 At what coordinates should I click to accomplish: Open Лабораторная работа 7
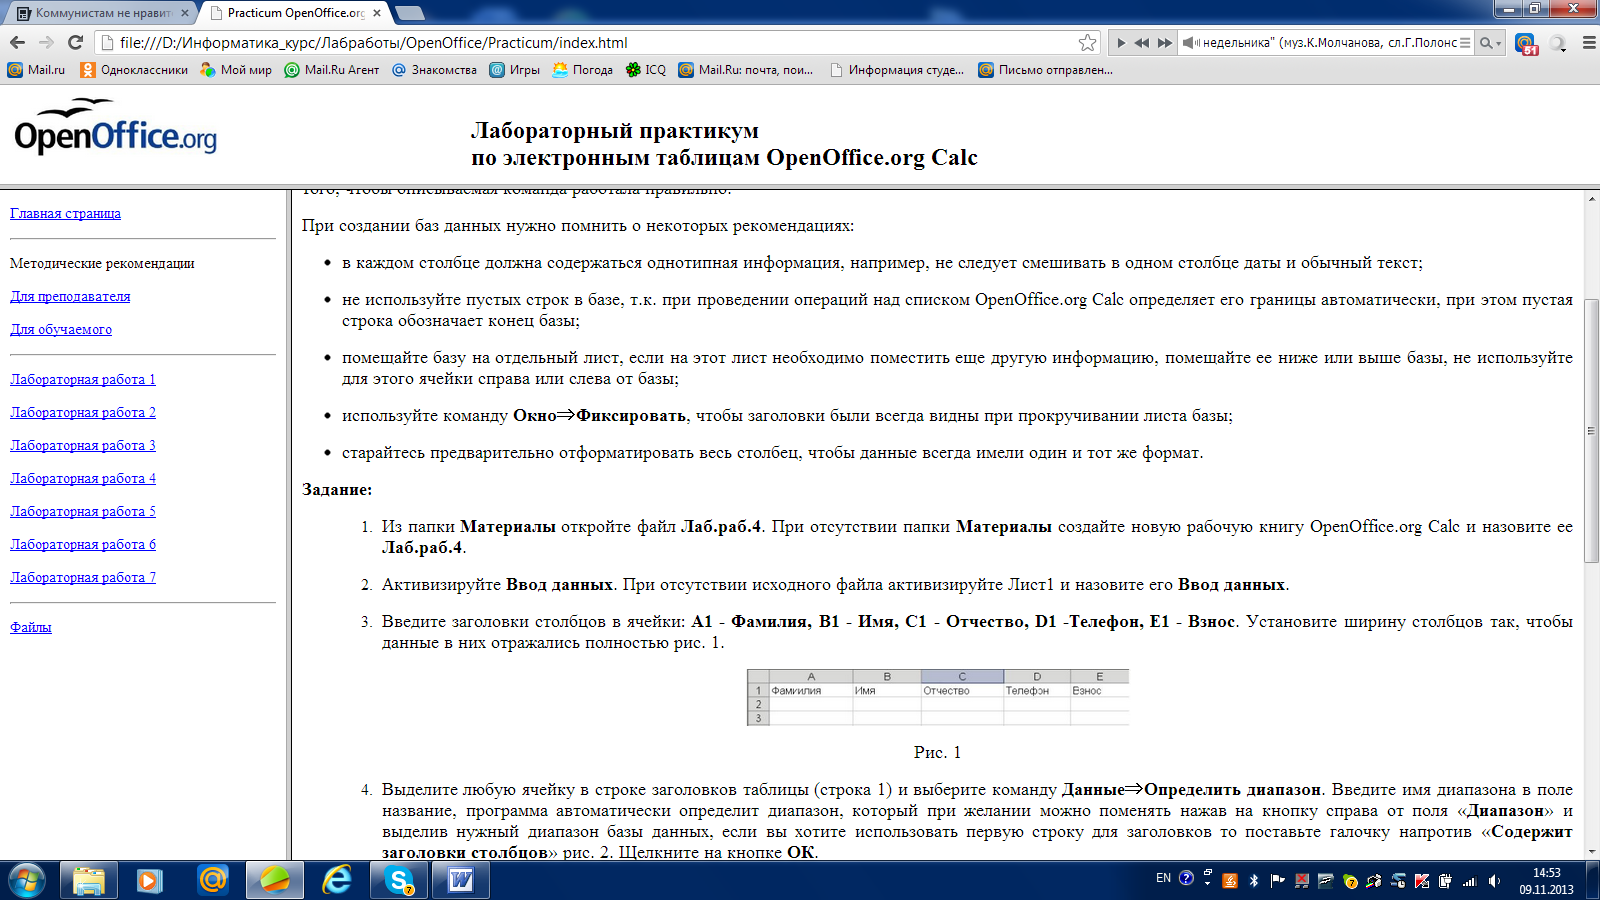tap(83, 577)
